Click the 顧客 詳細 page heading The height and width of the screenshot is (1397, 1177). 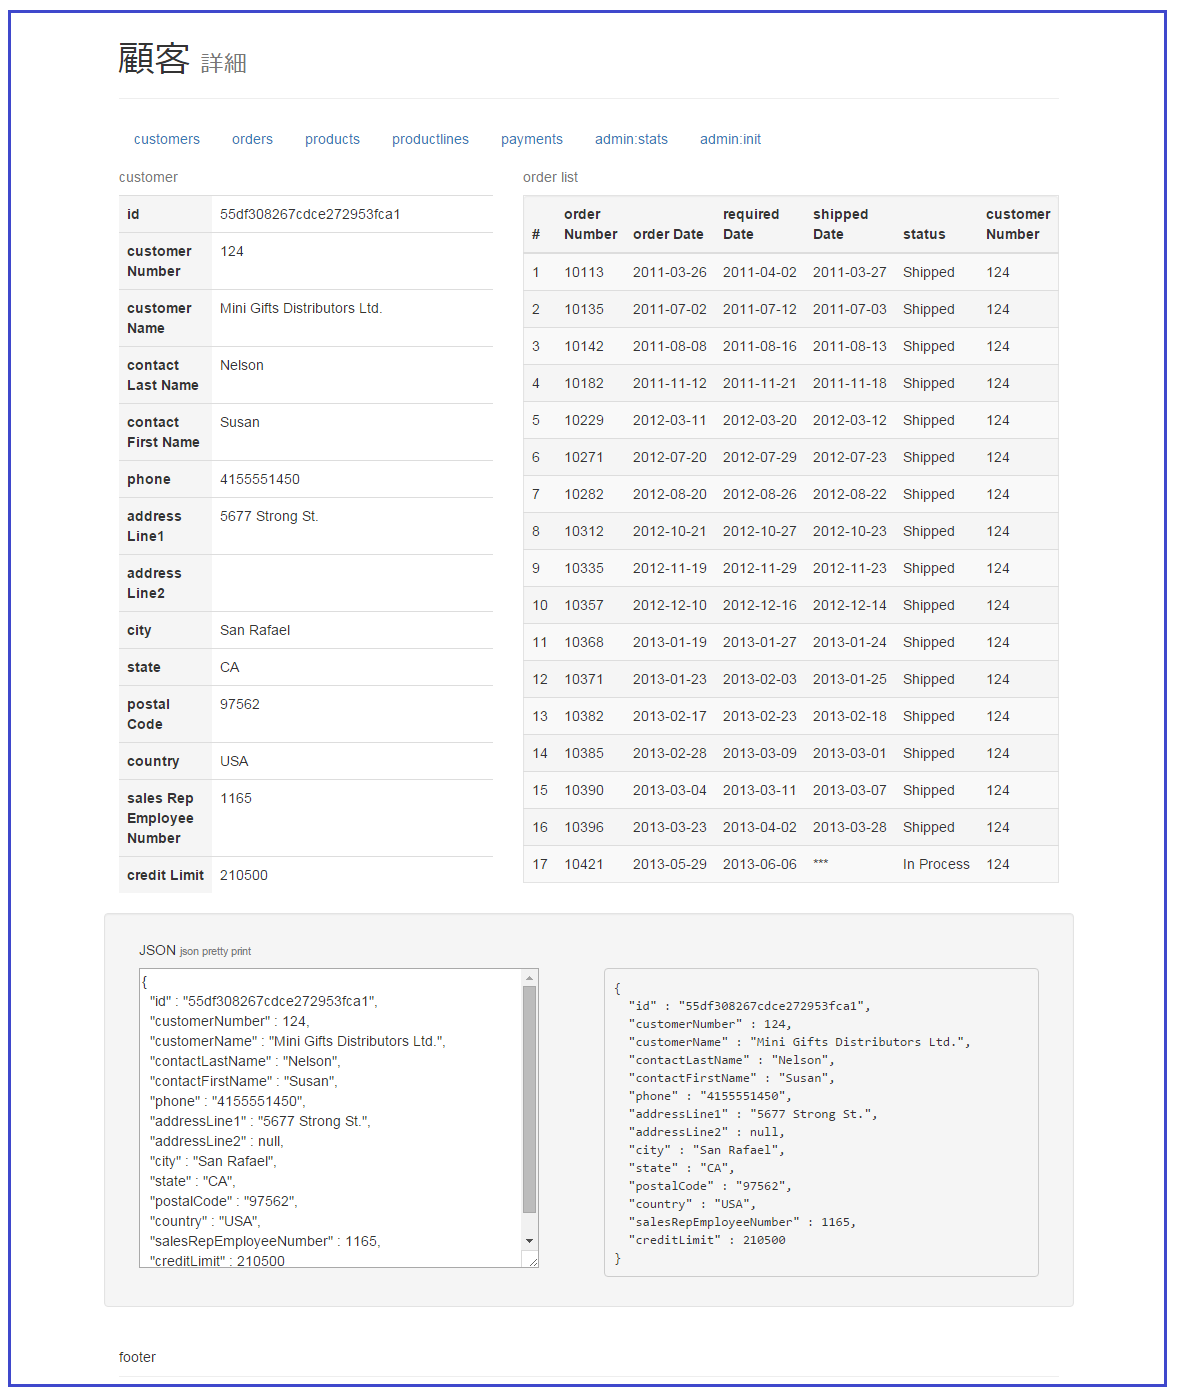[181, 60]
